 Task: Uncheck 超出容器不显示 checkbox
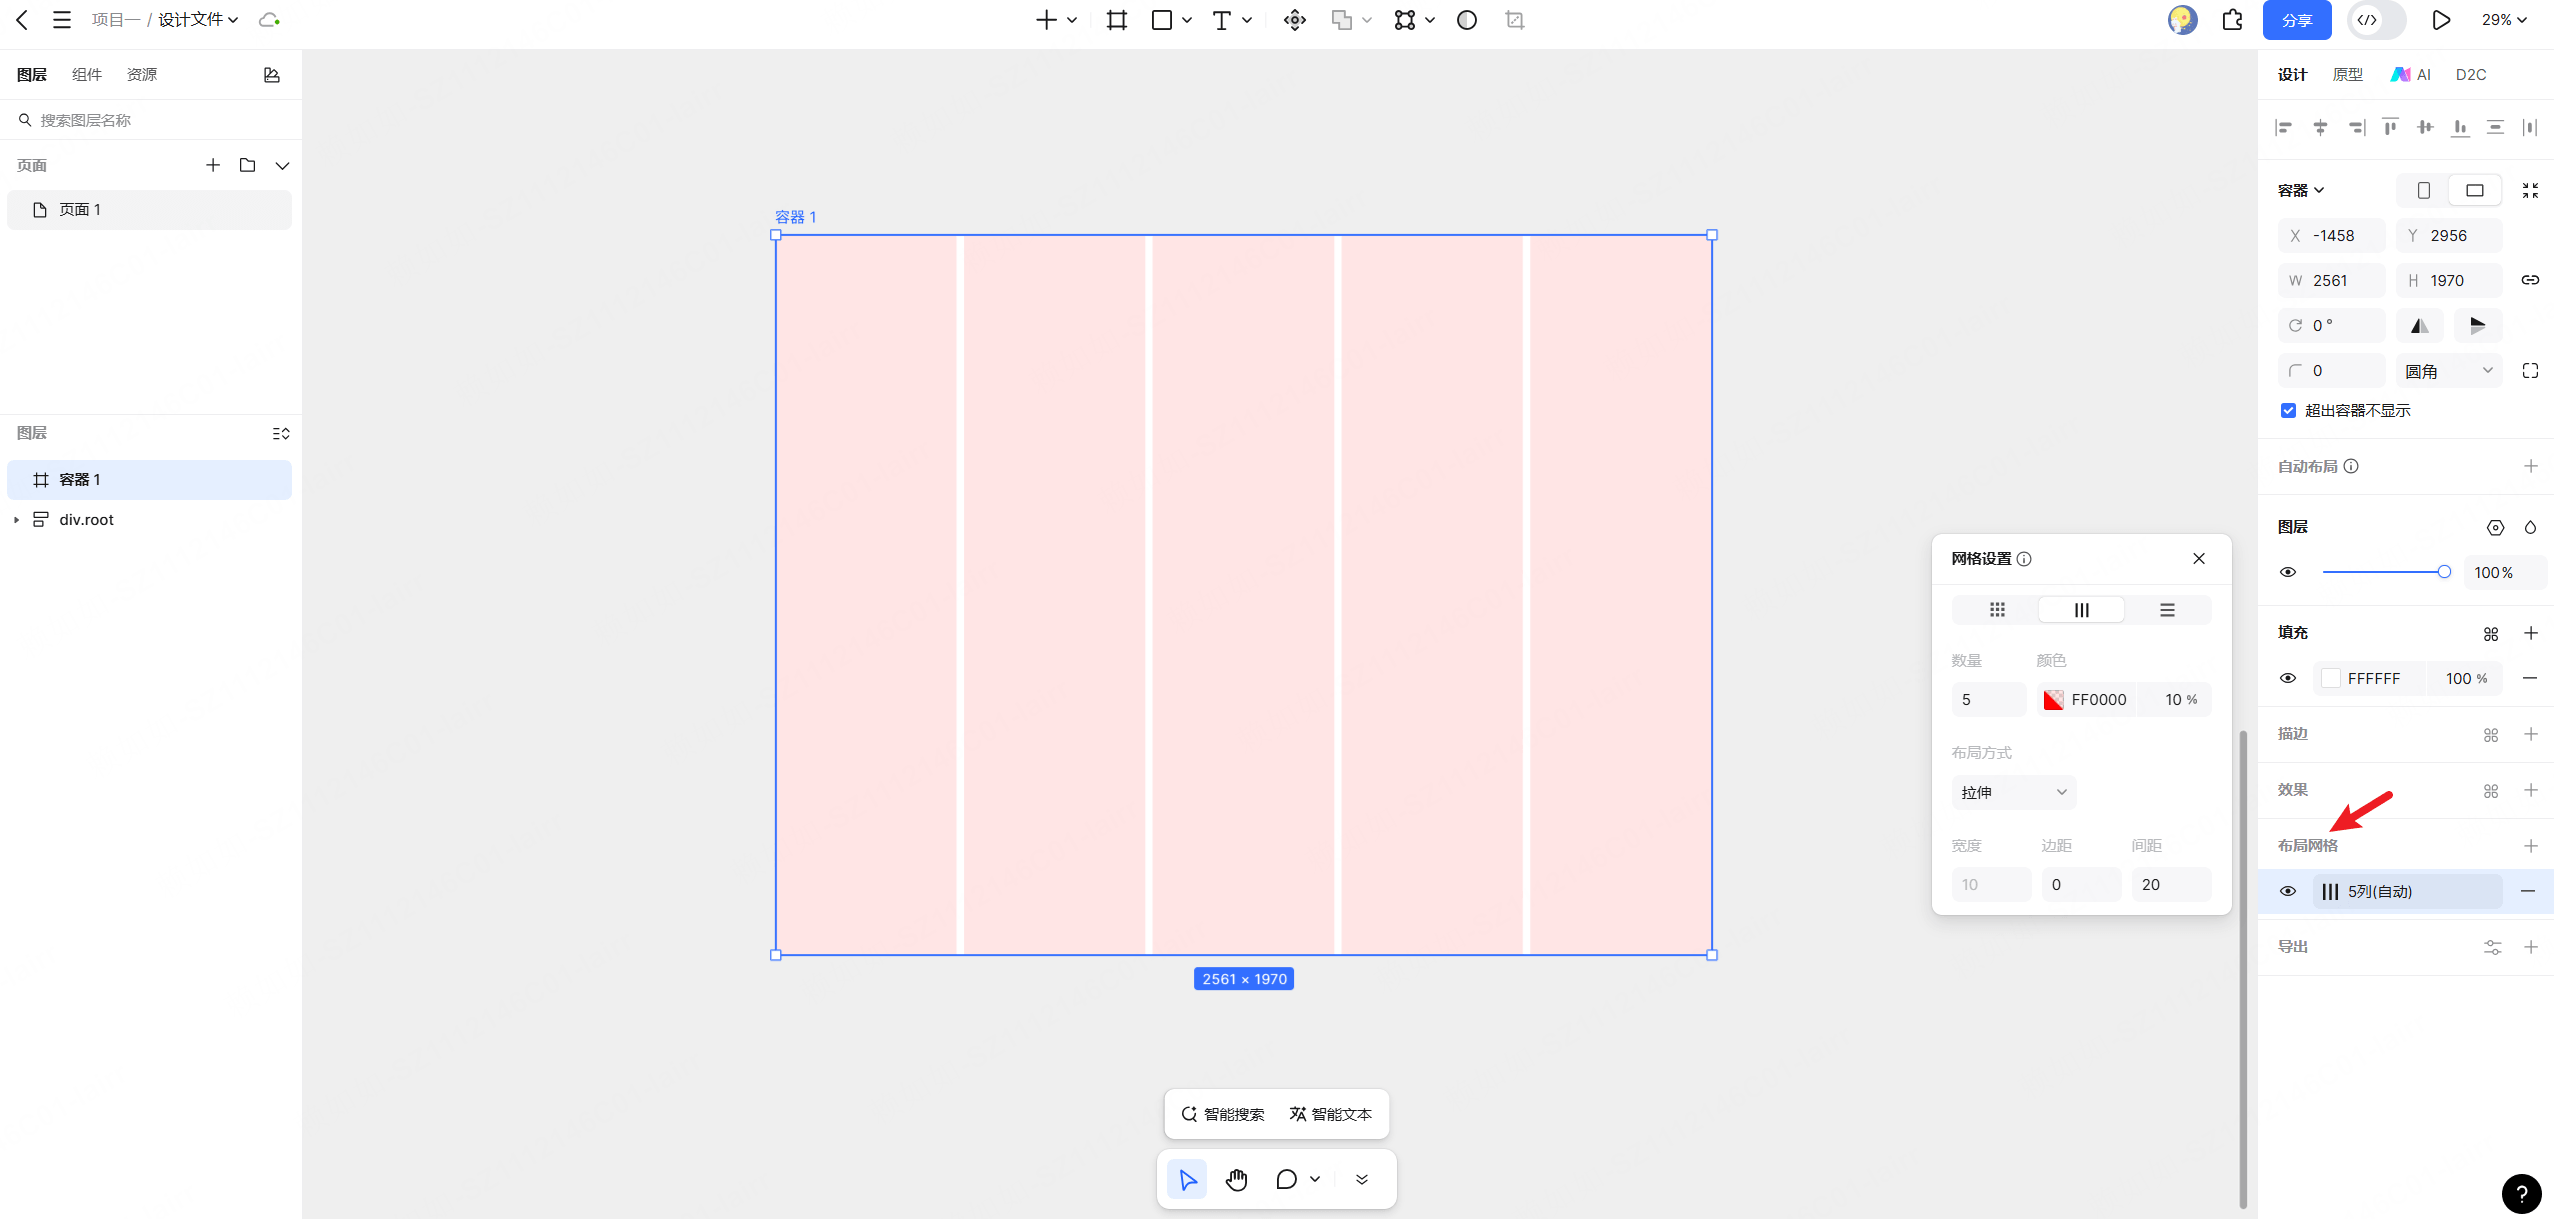coord(2288,410)
